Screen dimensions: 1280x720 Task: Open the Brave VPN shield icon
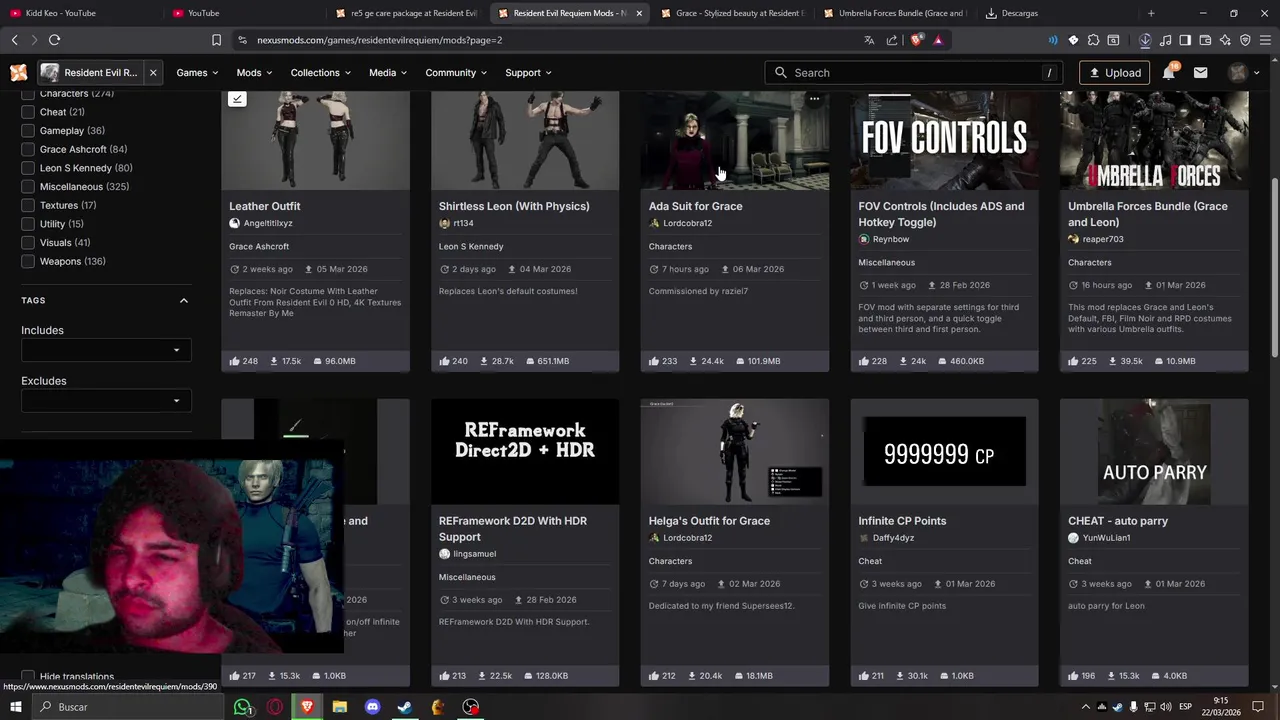(1245, 40)
